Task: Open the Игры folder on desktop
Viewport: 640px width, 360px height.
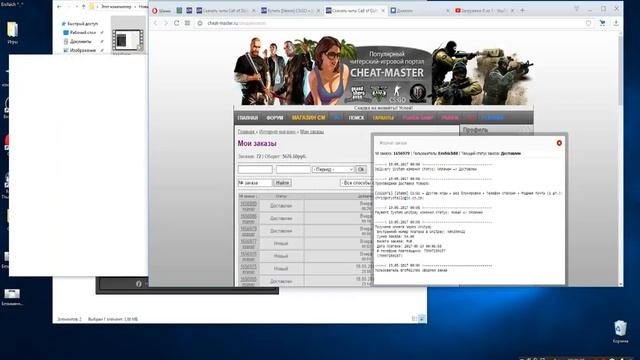Action: (12, 32)
